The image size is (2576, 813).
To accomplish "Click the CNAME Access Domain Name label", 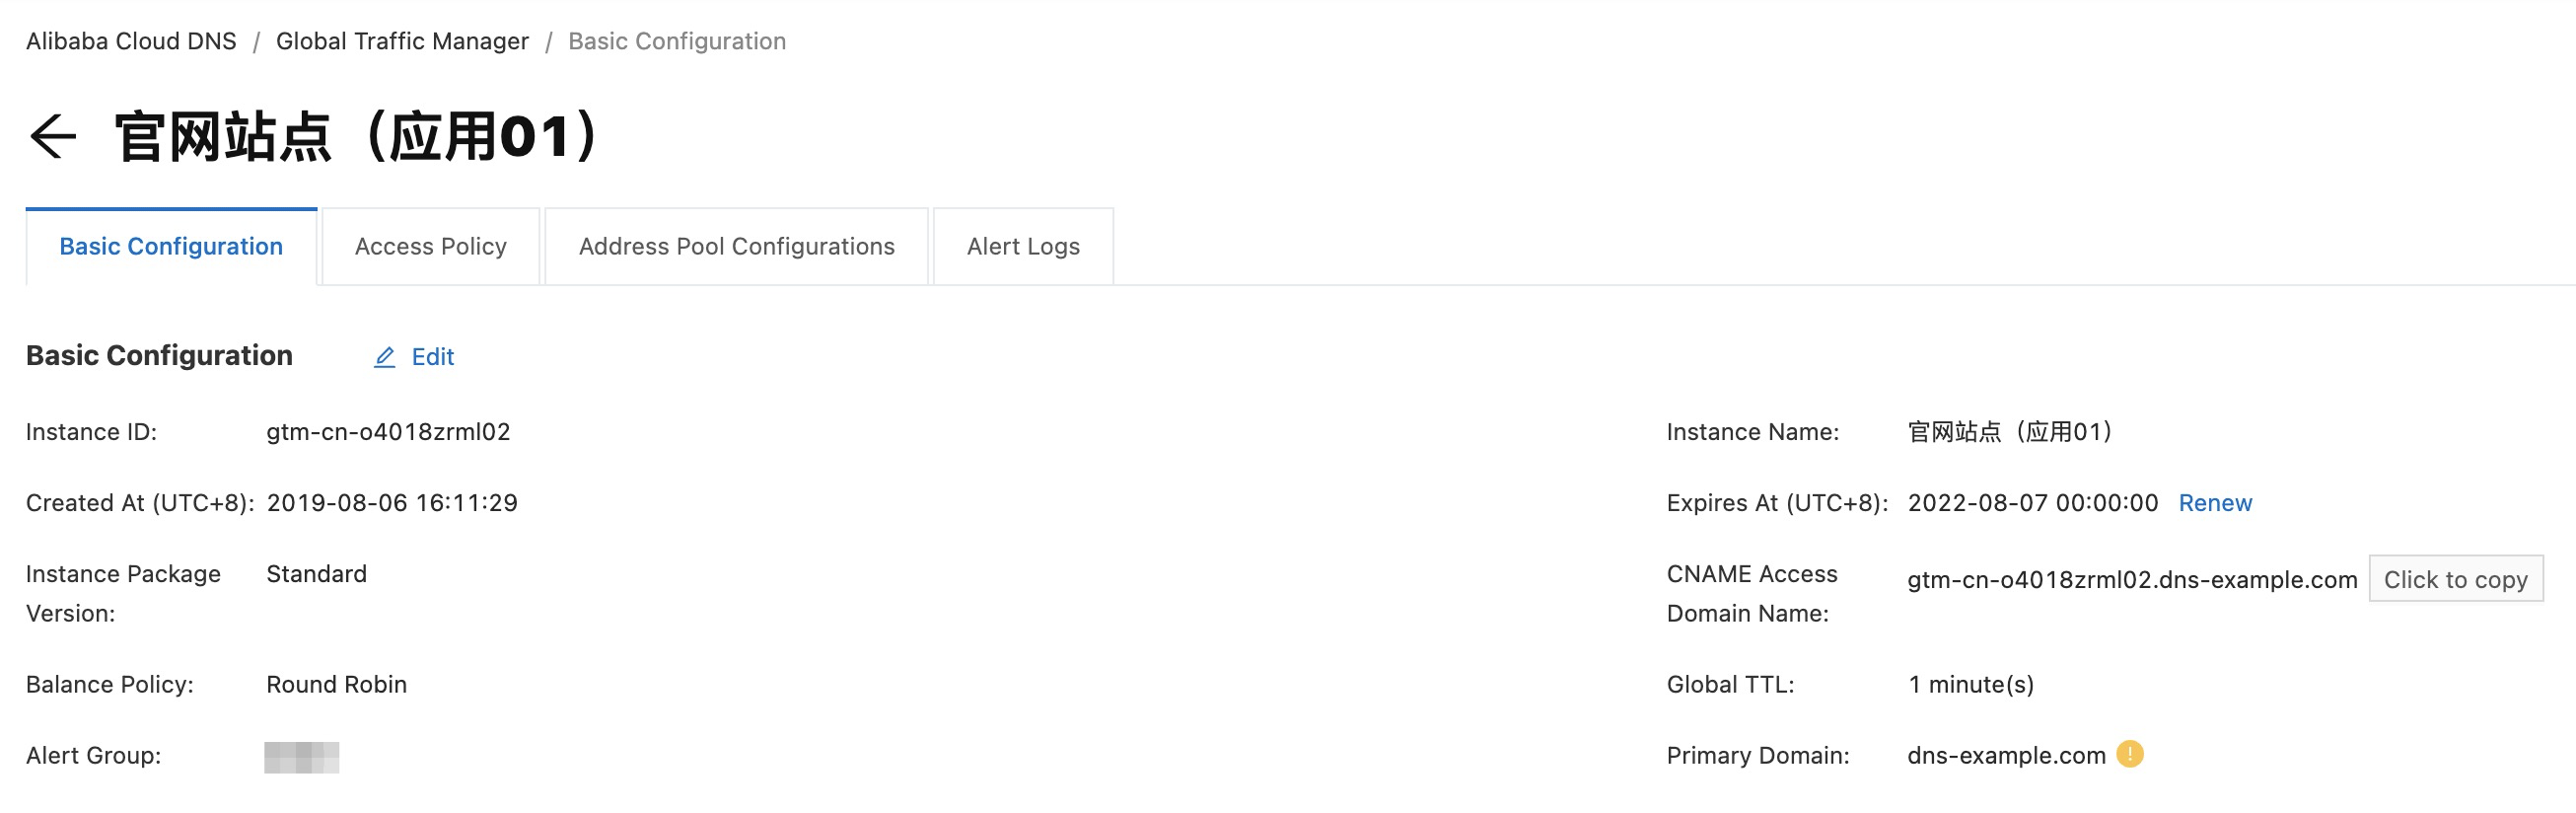I will click(x=1752, y=594).
